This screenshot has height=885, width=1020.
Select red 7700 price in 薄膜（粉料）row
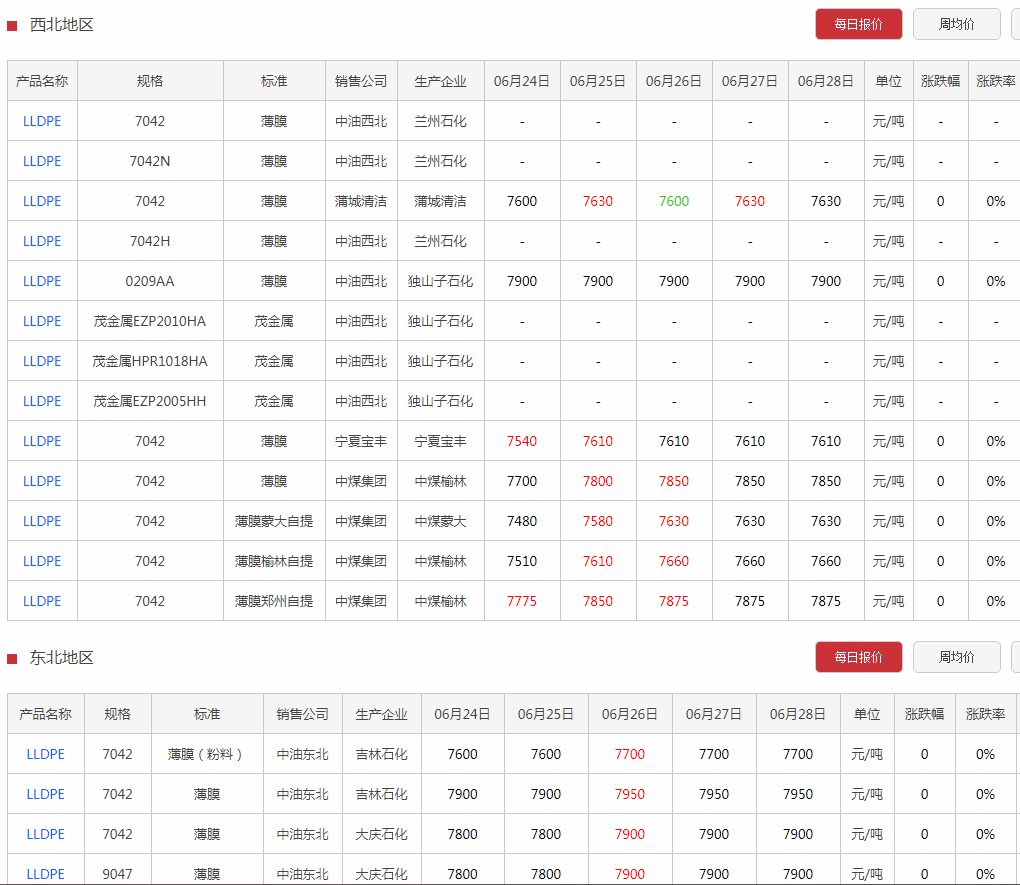coord(630,754)
